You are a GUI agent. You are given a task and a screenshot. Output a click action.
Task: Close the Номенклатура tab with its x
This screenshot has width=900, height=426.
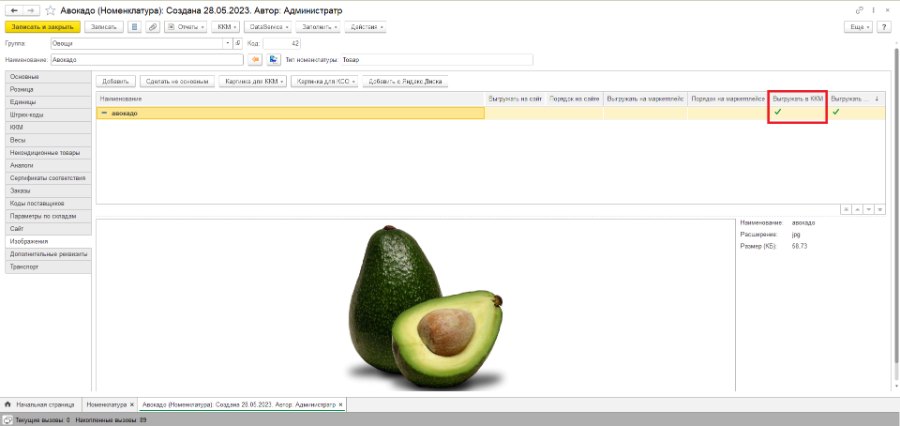point(132,405)
